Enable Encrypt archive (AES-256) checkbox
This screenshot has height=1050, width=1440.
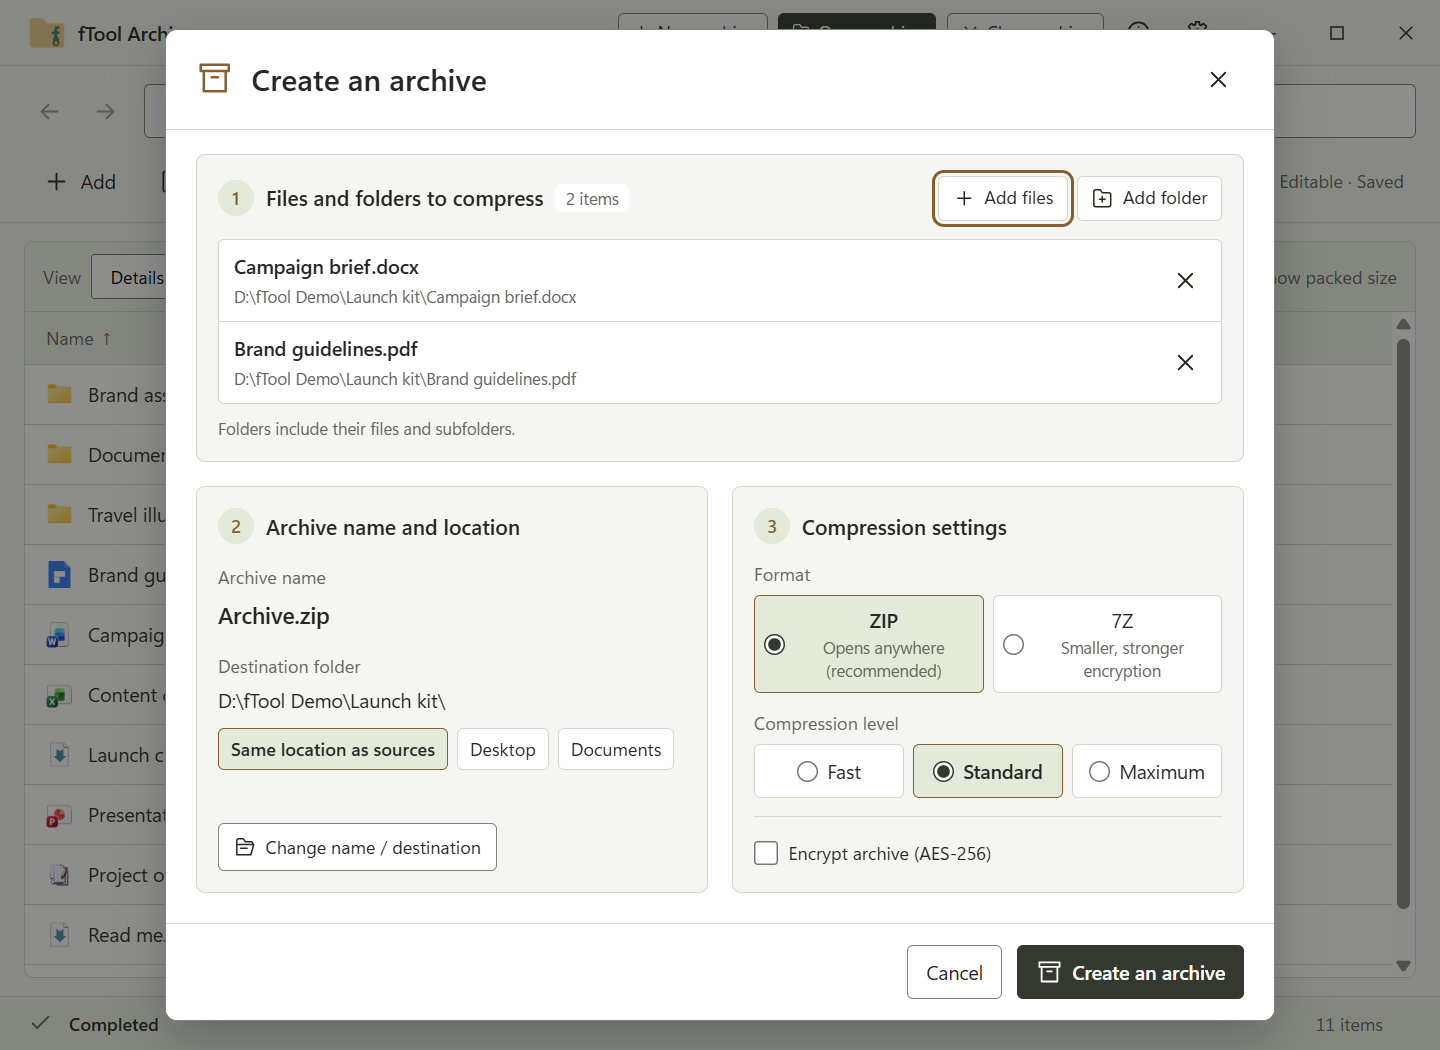click(766, 853)
